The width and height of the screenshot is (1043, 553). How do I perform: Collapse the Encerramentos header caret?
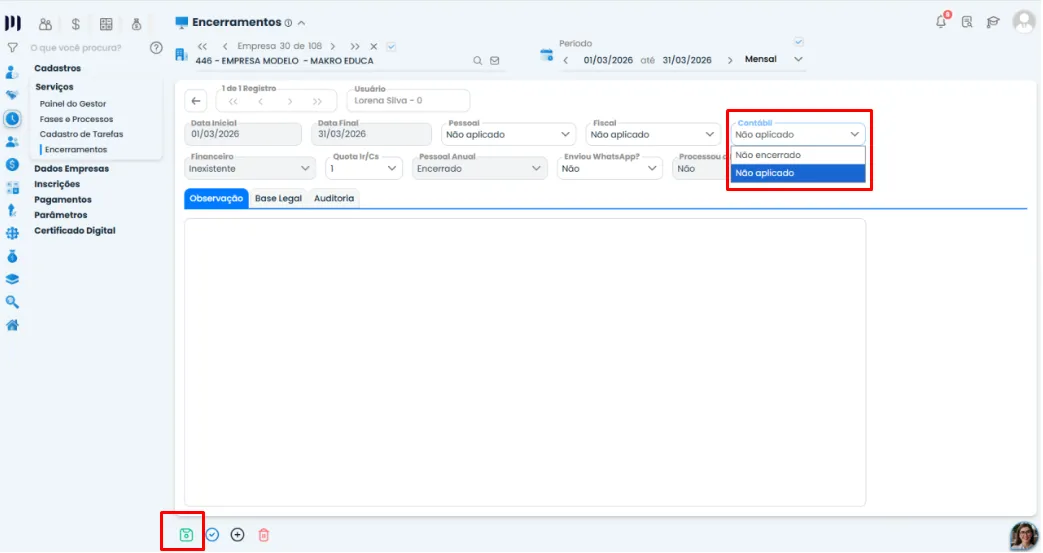click(302, 23)
